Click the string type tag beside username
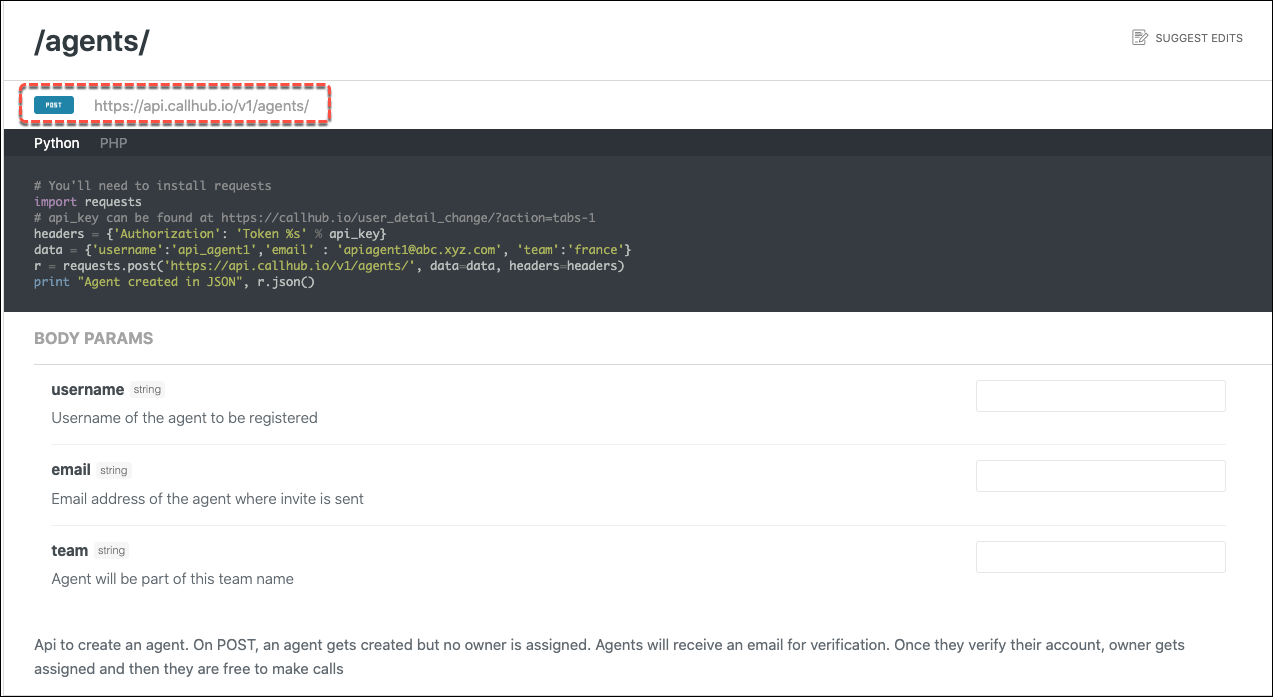Screen dimensions: 1273x697 click(x=147, y=390)
